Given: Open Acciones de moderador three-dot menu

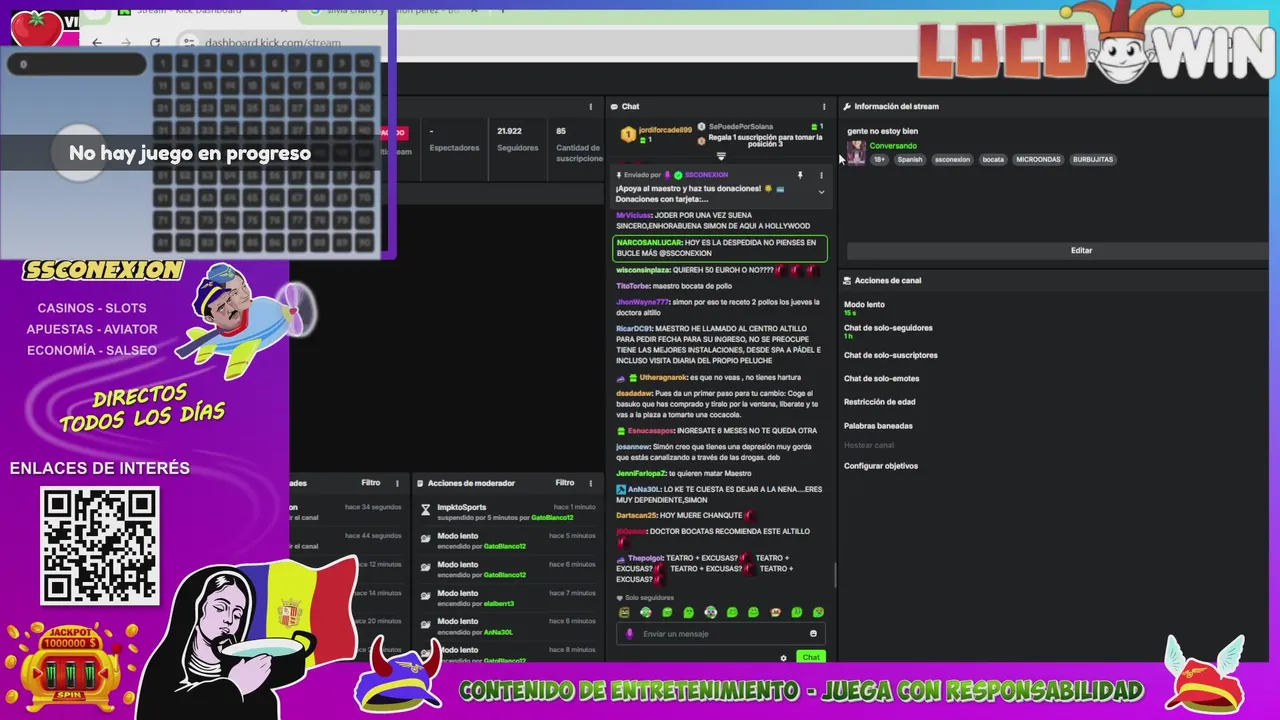Looking at the screenshot, I should [x=592, y=483].
